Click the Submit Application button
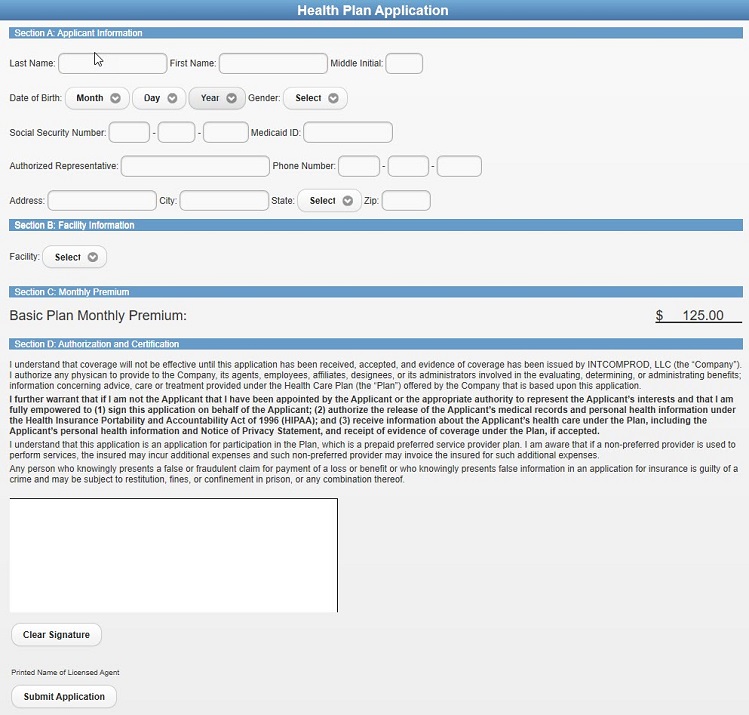The image size is (749, 715). (64, 697)
